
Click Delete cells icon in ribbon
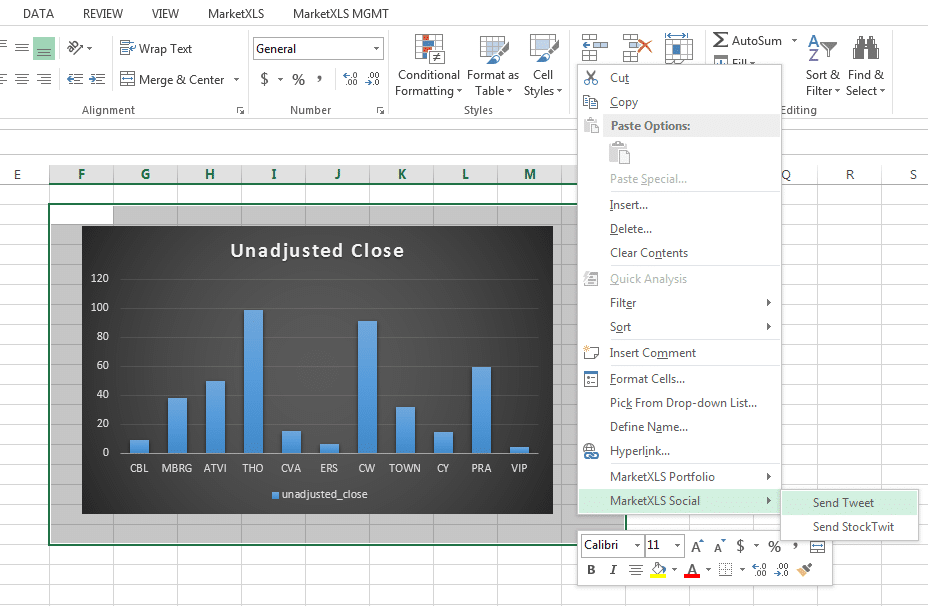[x=637, y=47]
